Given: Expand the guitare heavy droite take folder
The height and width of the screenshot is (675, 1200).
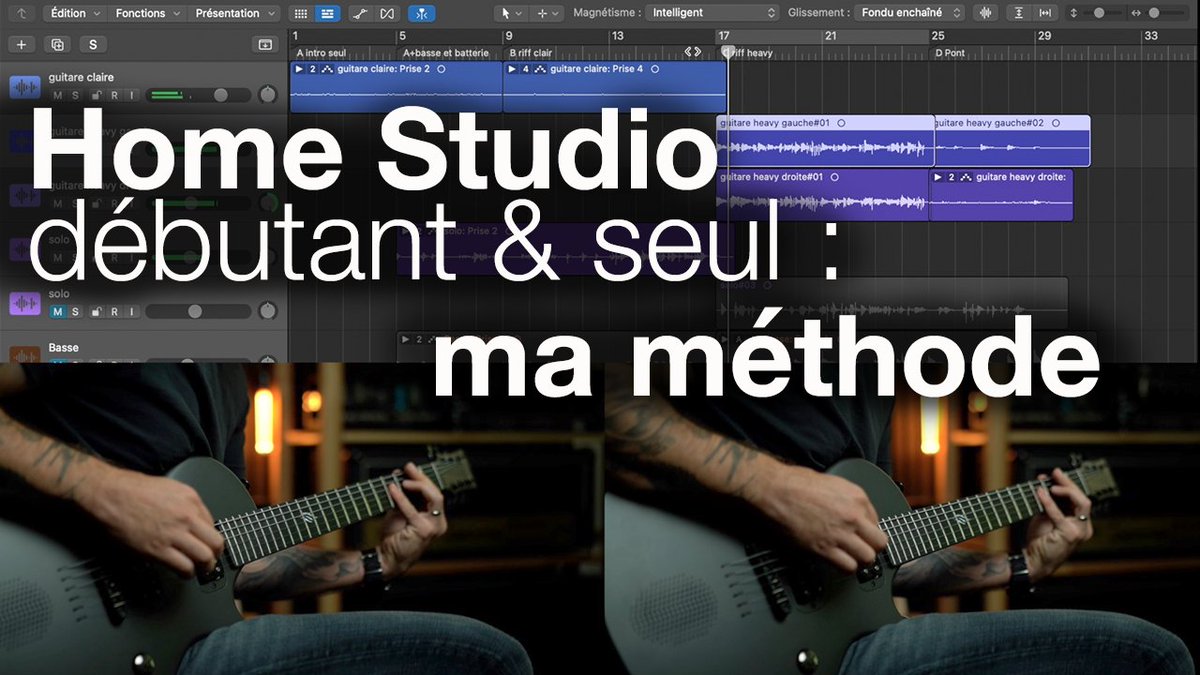Looking at the screenshot, I should tap(938, 176).
